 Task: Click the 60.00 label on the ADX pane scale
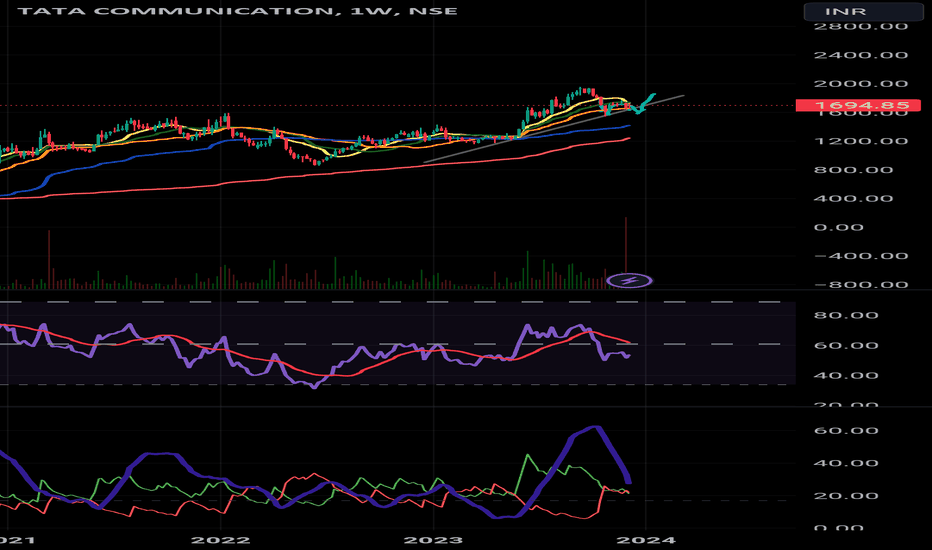tap(846, 430)
